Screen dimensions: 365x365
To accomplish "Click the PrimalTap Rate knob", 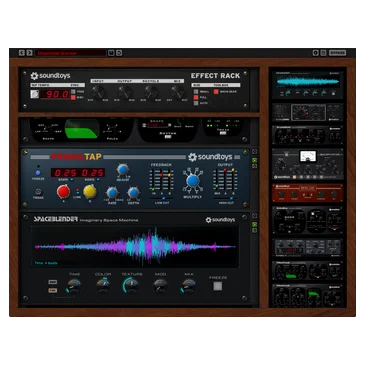I will 112,193.
